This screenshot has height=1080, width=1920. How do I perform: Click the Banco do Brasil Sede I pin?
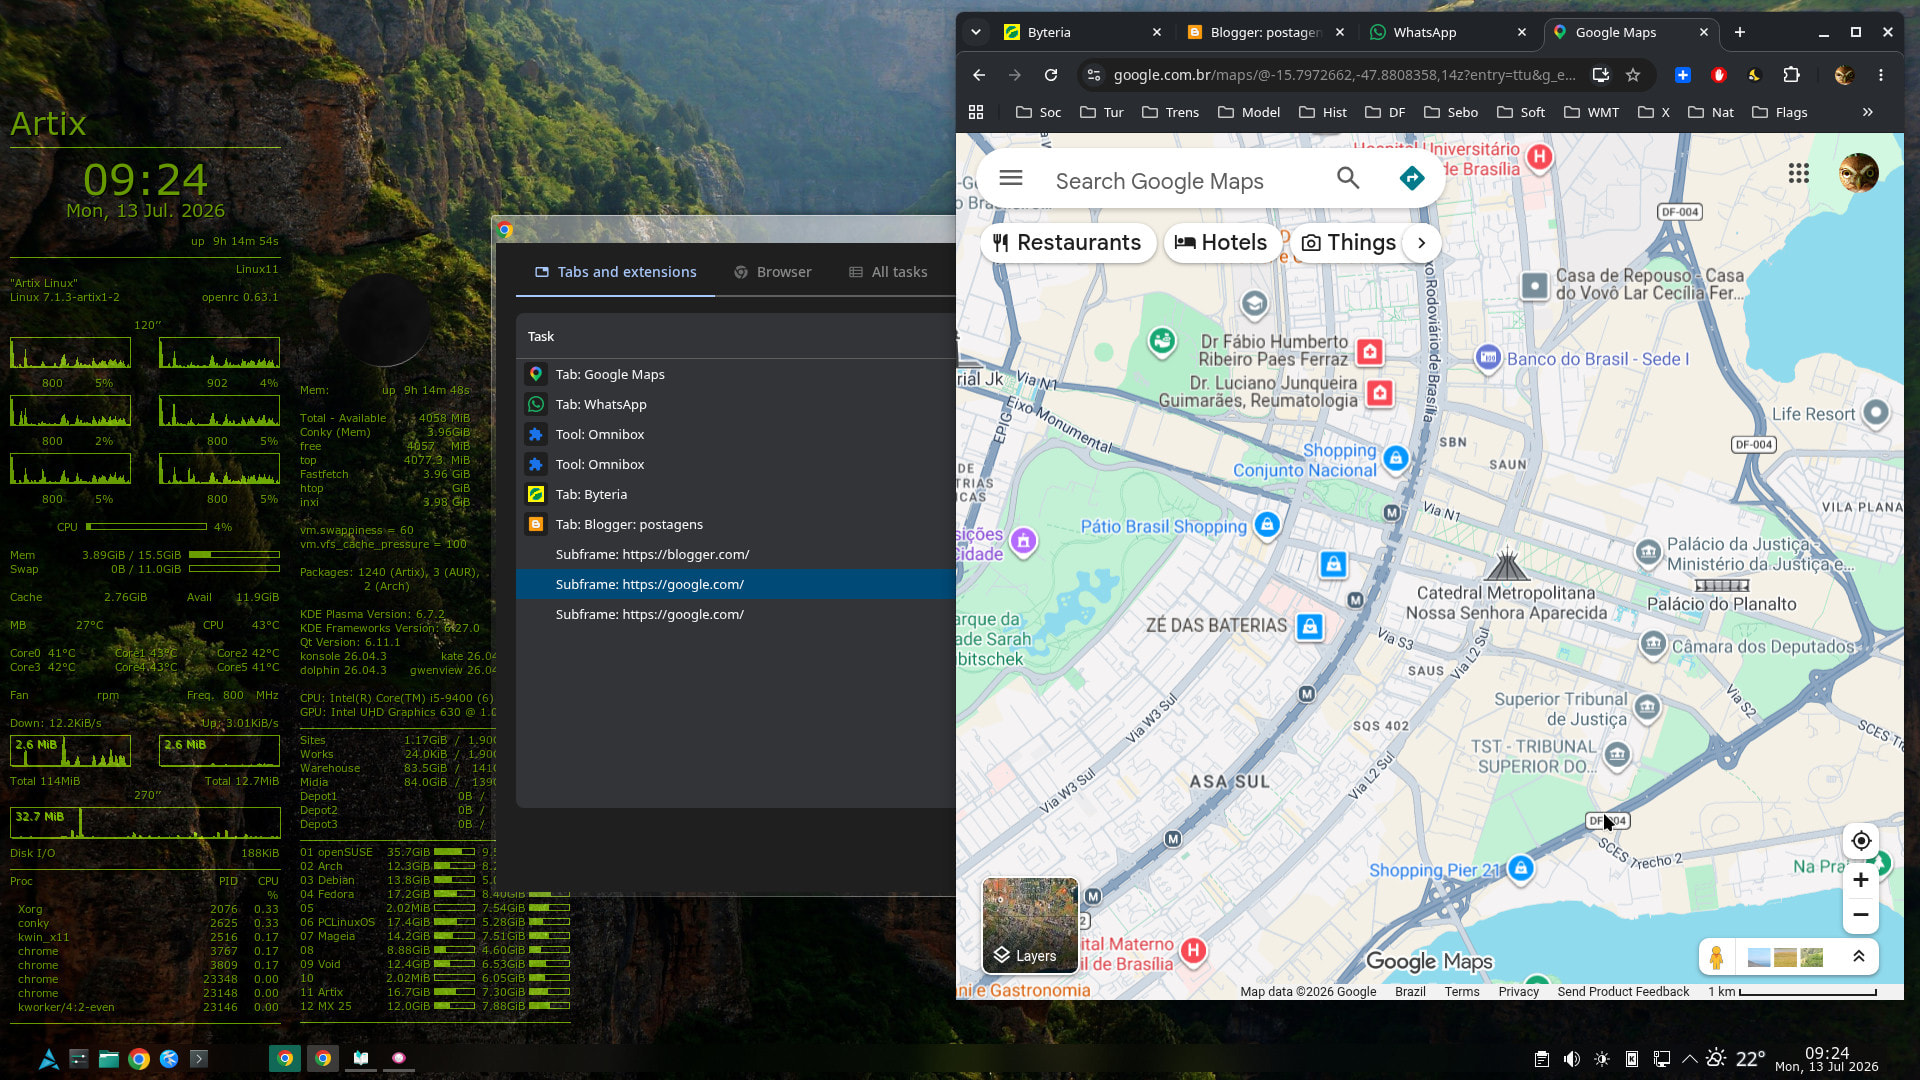pos(1488,358)
